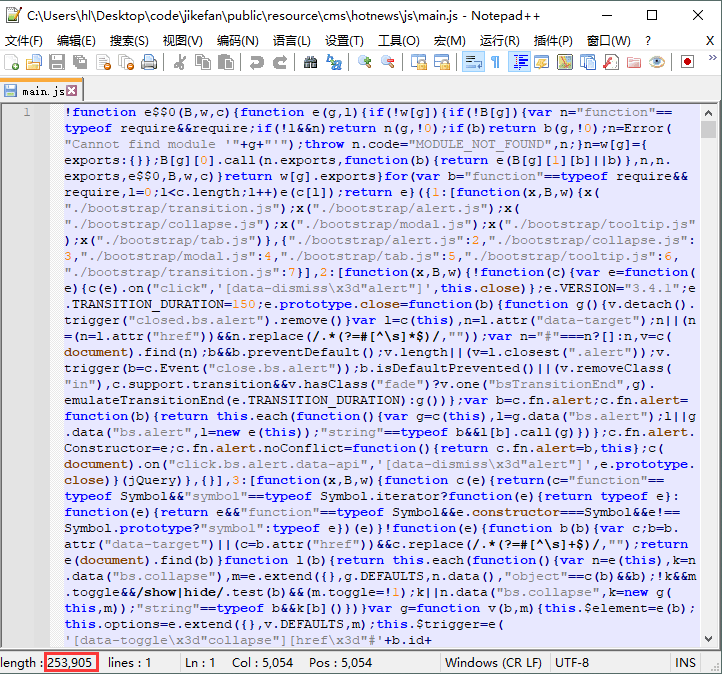The image size is (722, 674).
Task: Toggle INS insert mode in status bar
Action: [x=685, y=662]
